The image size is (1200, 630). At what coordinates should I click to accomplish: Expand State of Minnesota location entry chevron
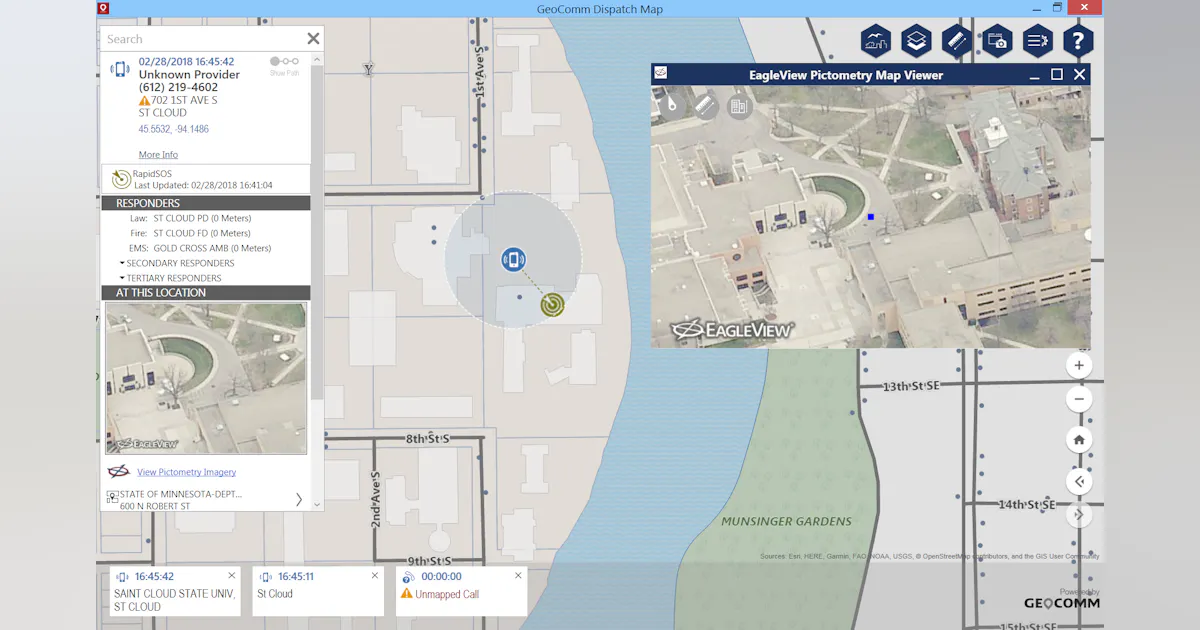(x=298, y=499)
